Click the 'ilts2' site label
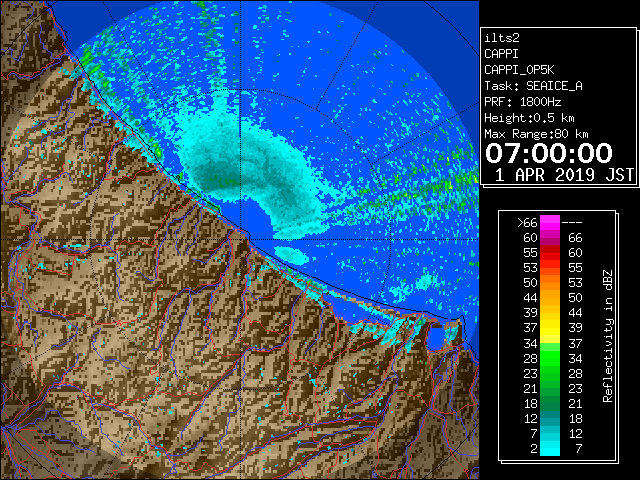 click(502, 38)
